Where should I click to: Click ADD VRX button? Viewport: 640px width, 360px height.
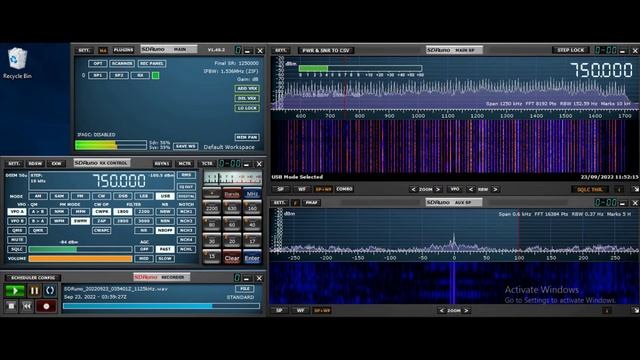pyautogui.click(x=247, y=88)
